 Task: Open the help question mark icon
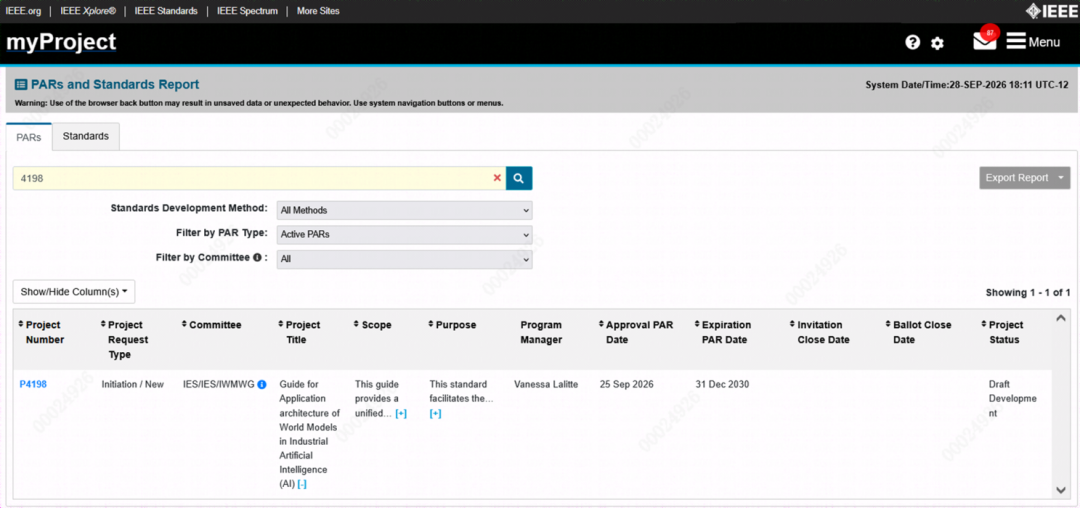coord(913,43)
